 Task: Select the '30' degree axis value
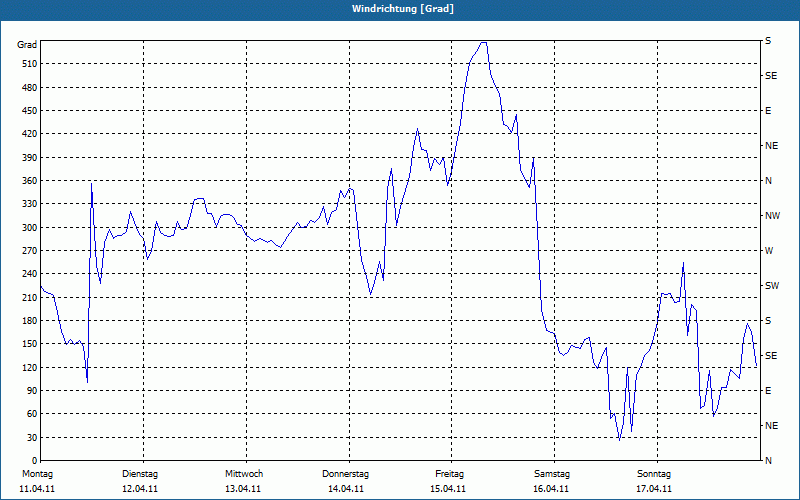pyautogui.click(x=32, y=437)
